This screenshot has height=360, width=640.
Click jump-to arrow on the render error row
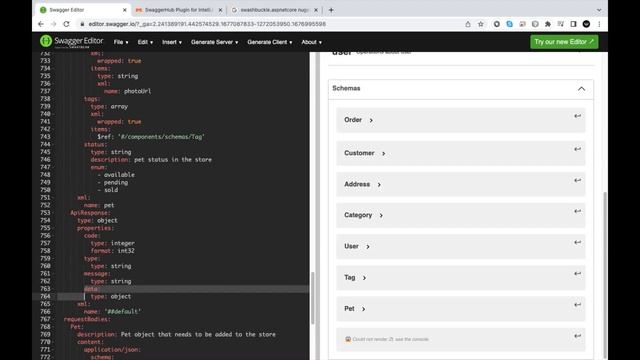point(578,336)
